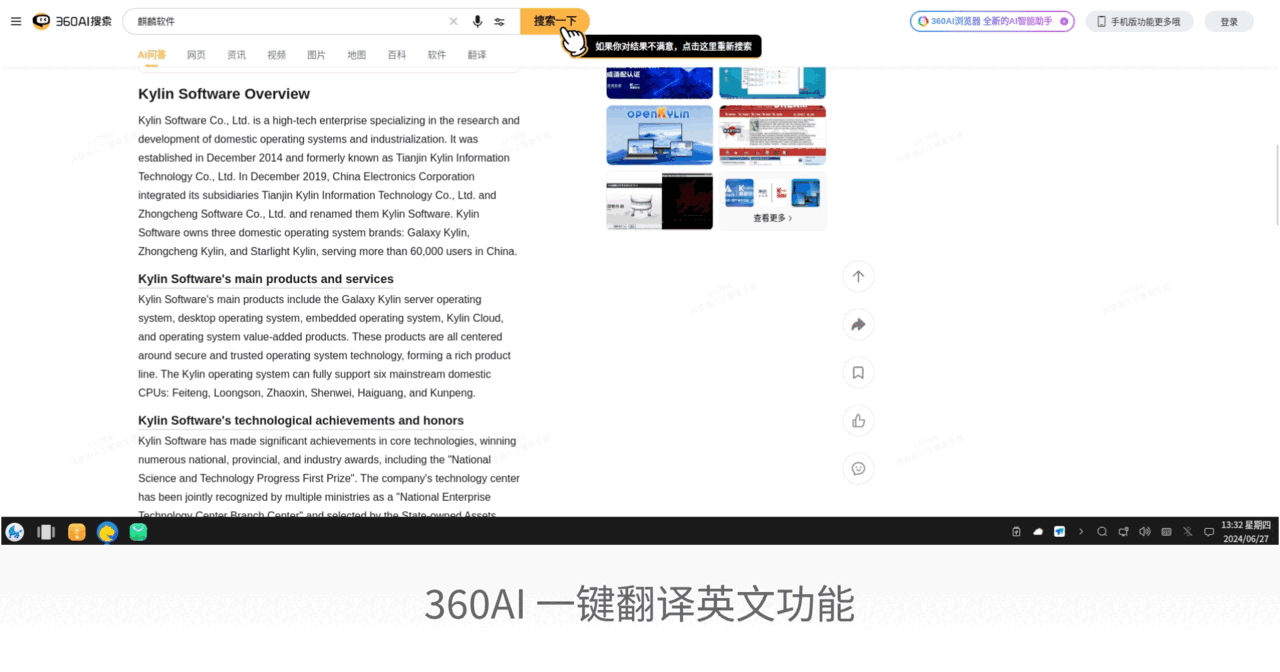This screenshot has height=672, width=1280.
Task: Open the hamburger menu at top left
Action: [x=16, y=21]
